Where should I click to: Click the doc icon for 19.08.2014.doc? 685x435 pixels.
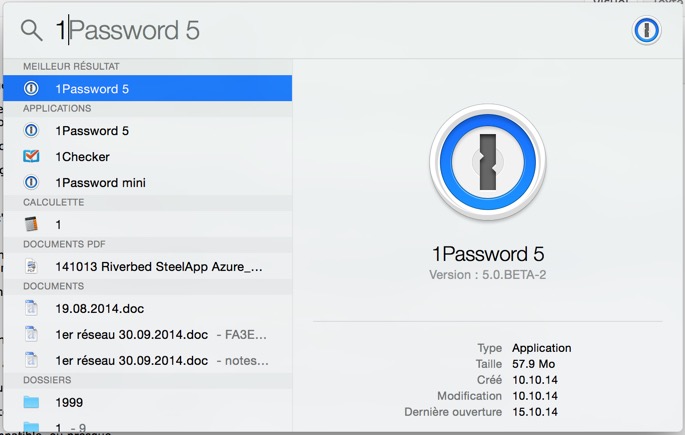(31, 308)
